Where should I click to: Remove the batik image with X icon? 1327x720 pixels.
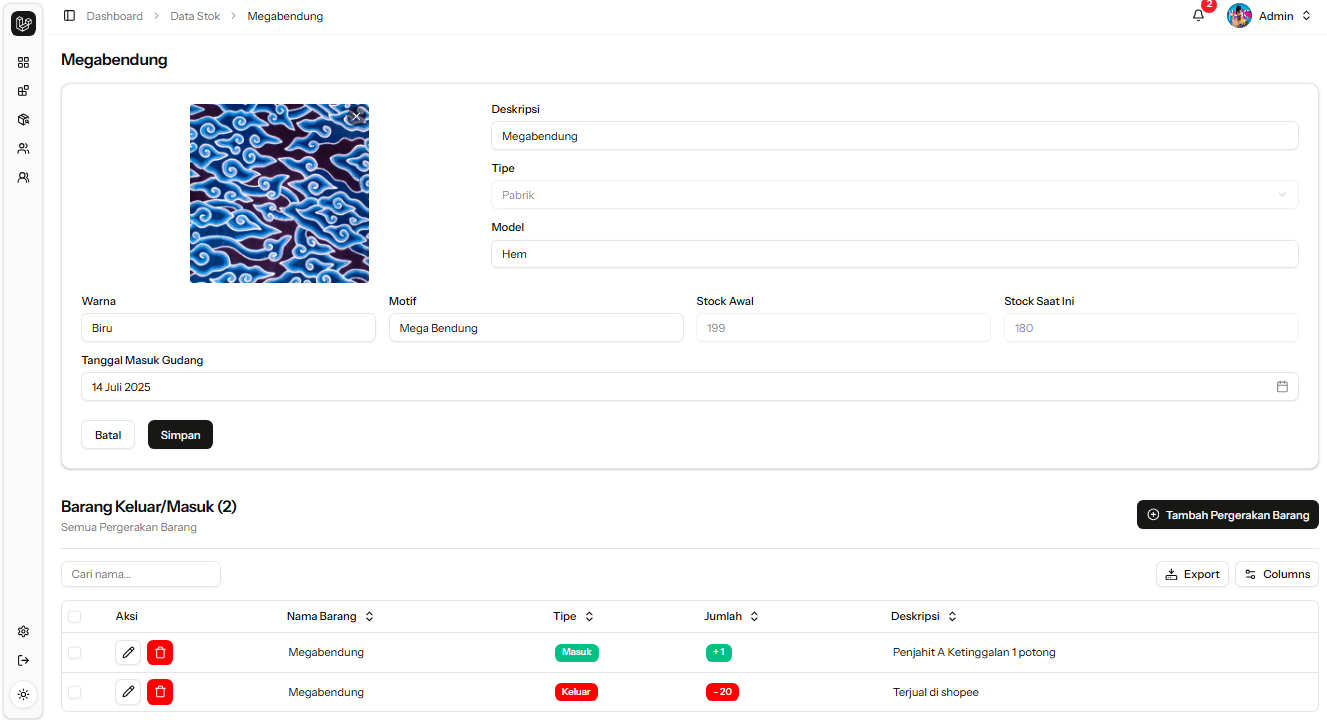click(x=357, y=116)
